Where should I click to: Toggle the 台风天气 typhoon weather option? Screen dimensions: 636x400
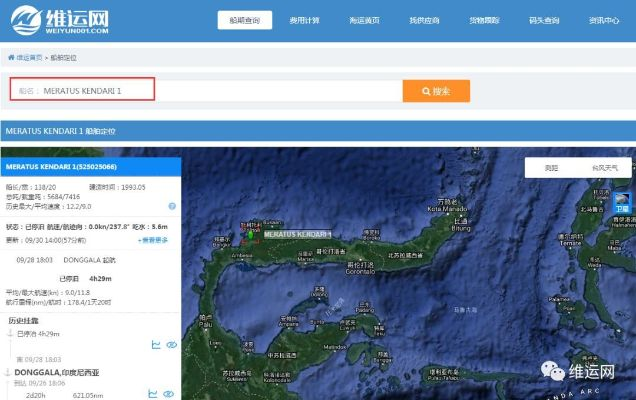click(604, 168)
